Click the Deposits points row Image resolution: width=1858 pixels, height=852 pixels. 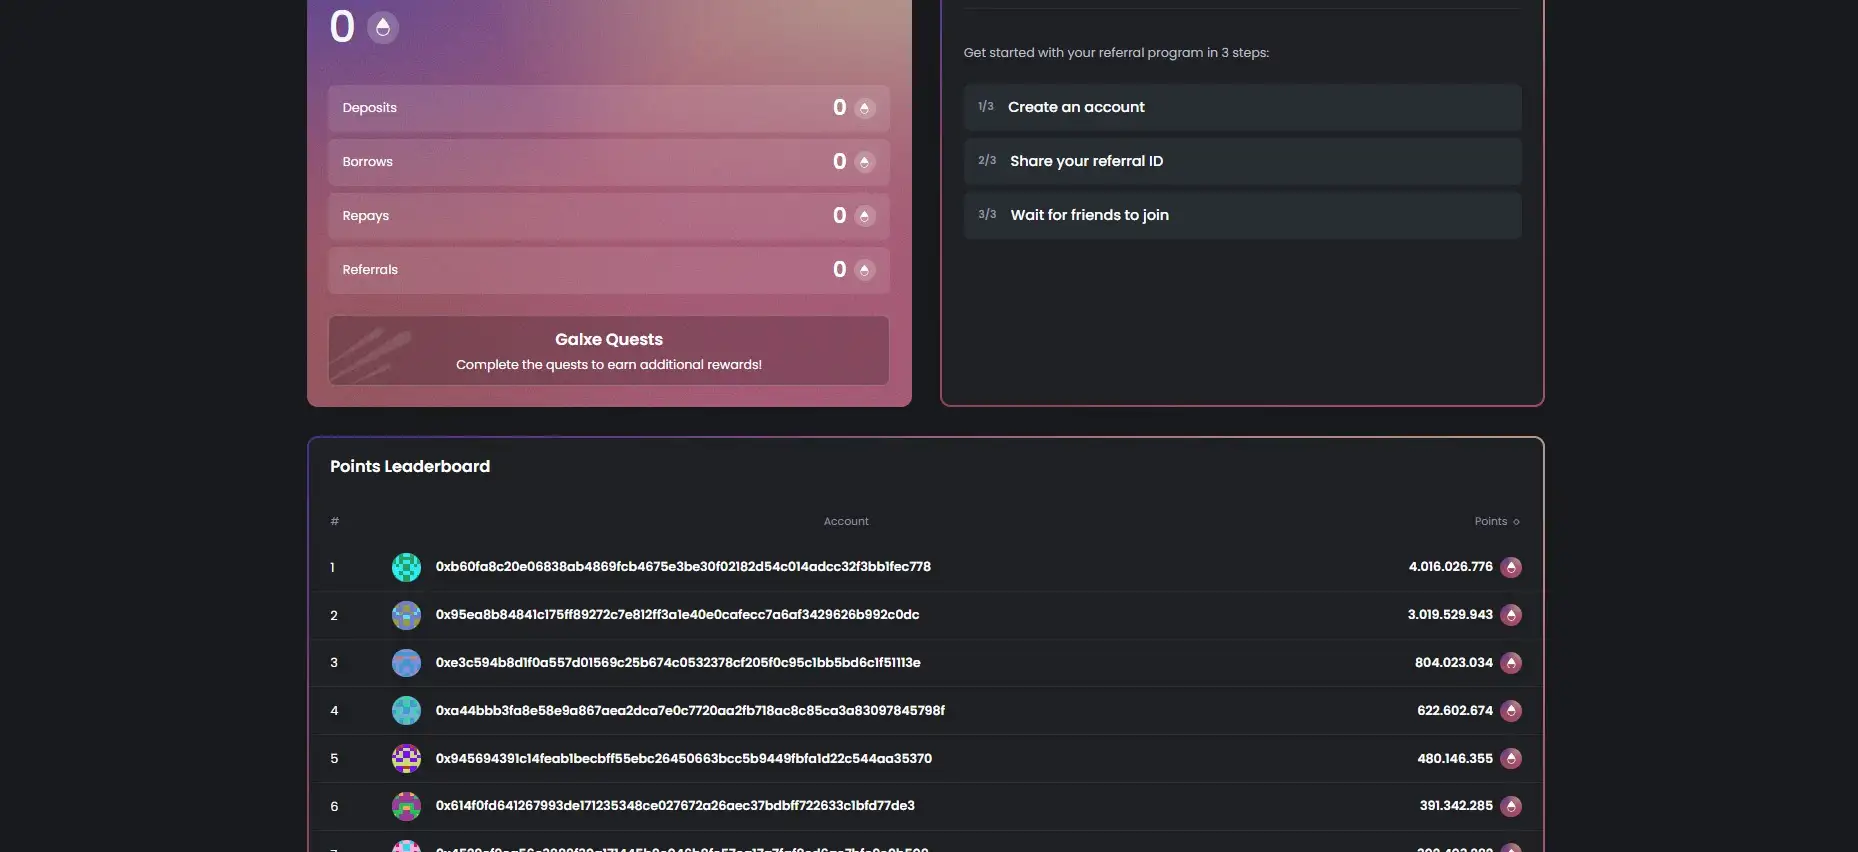[x=608, y=108]
